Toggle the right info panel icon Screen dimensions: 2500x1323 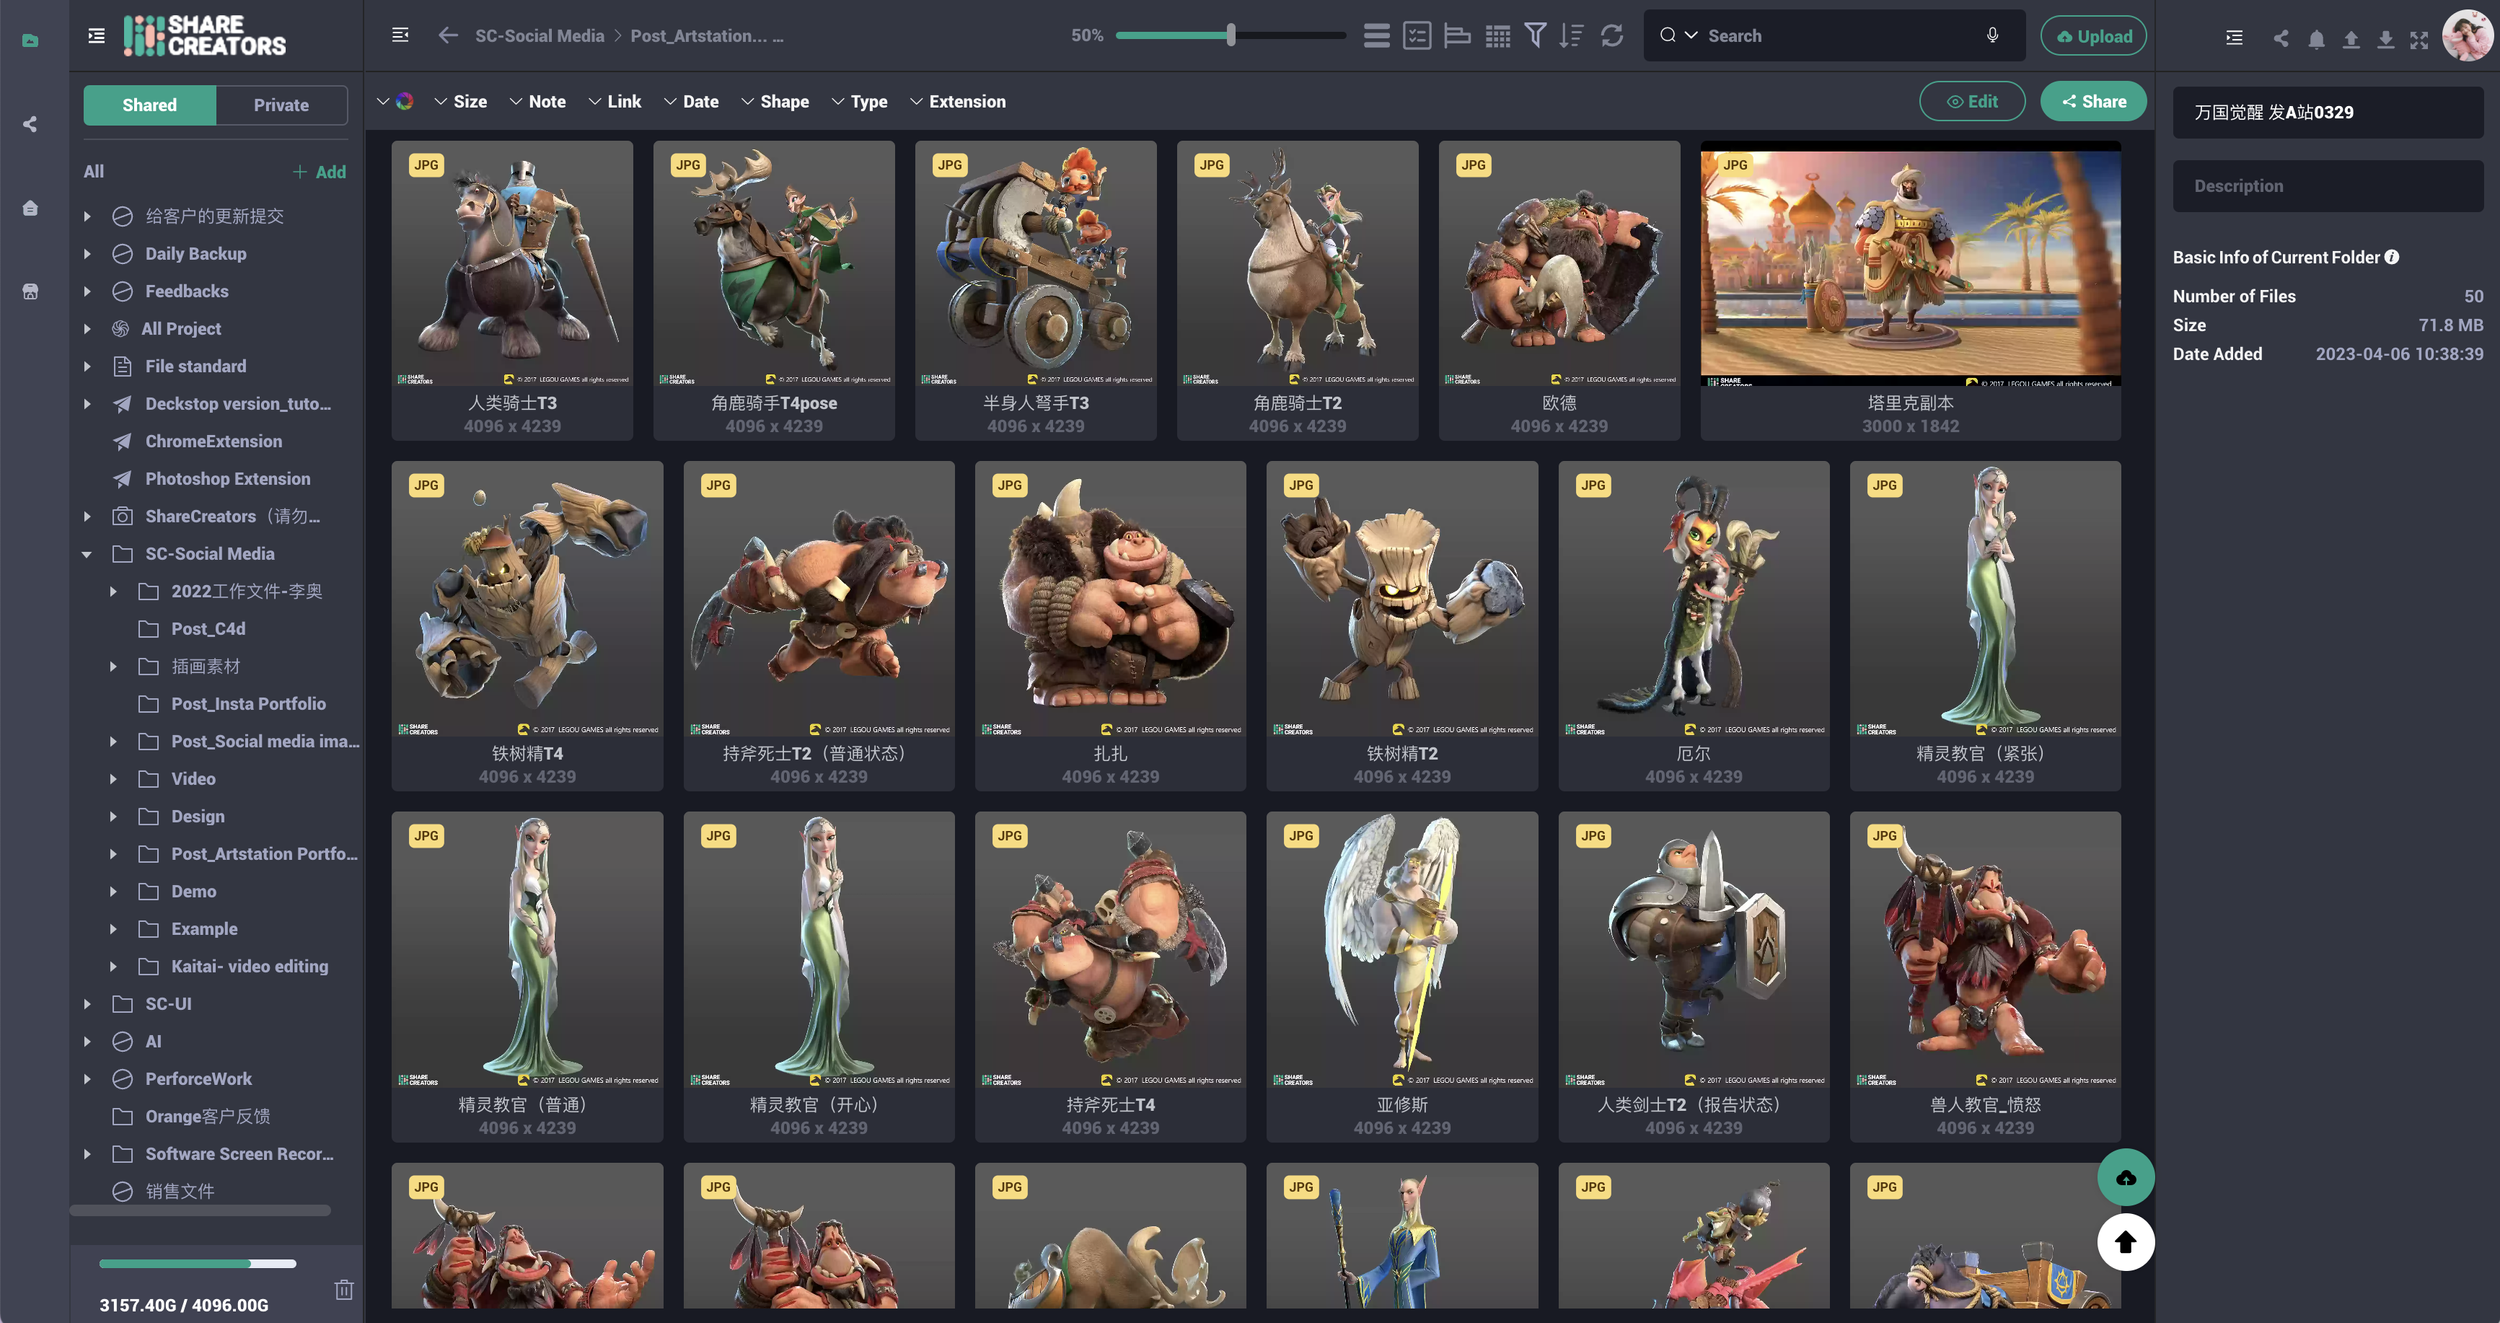coord(2234,38)
